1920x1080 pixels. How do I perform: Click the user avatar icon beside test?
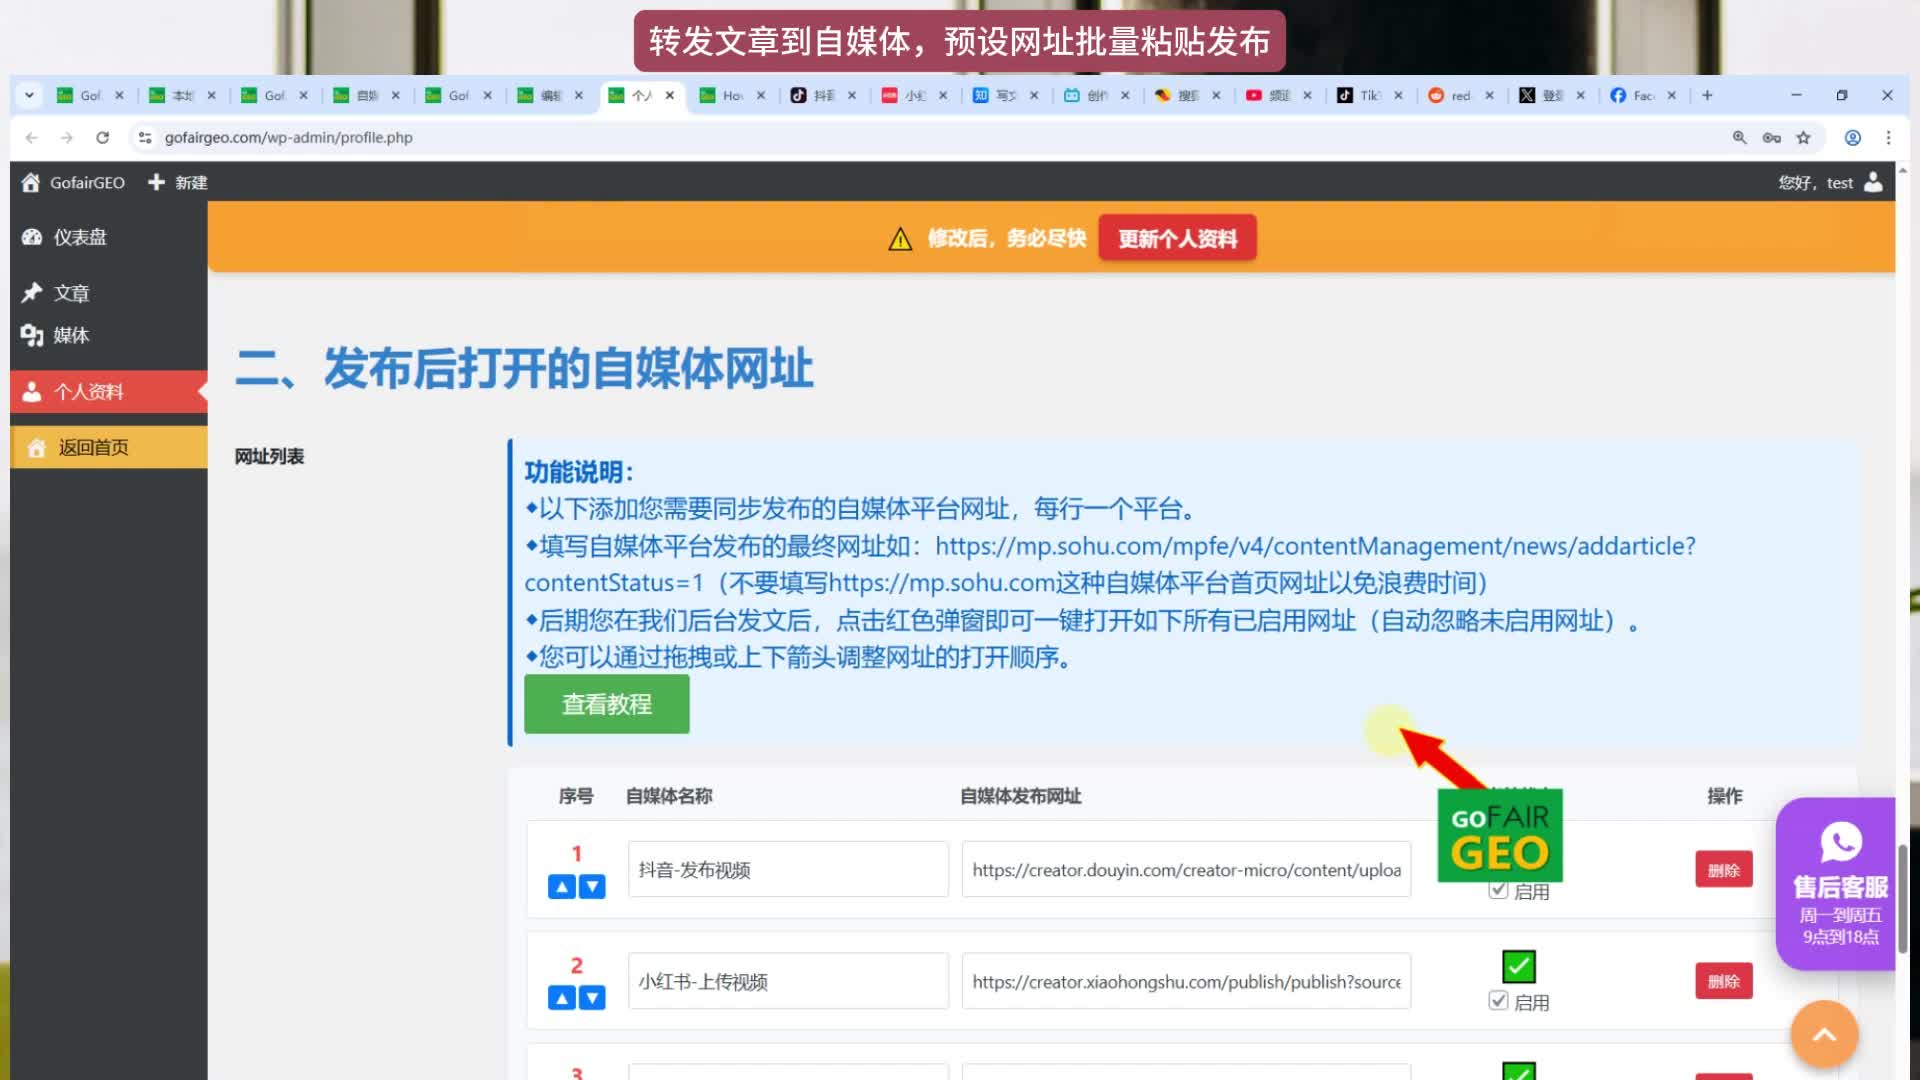1873,183
